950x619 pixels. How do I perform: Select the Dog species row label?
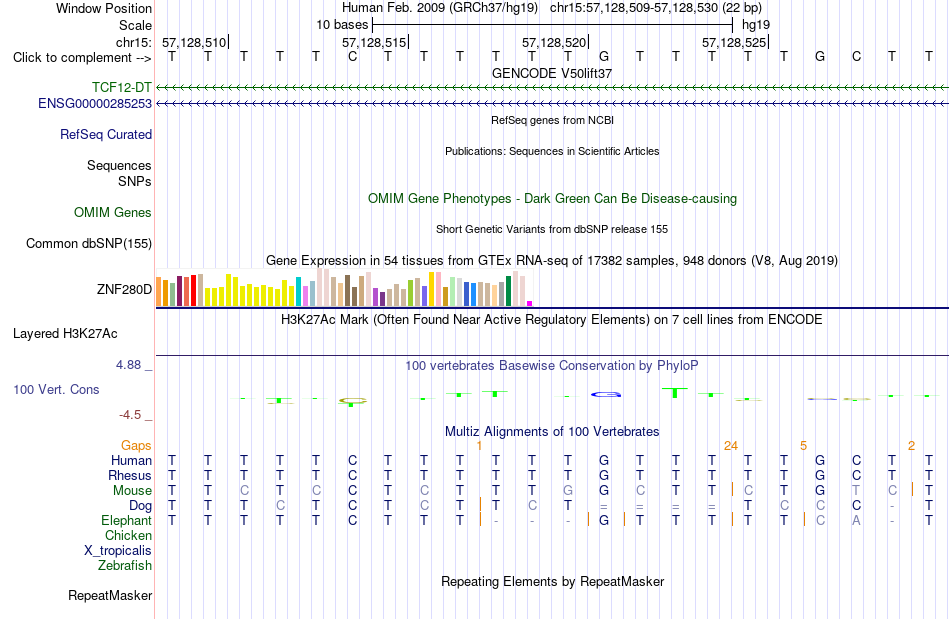141,506
